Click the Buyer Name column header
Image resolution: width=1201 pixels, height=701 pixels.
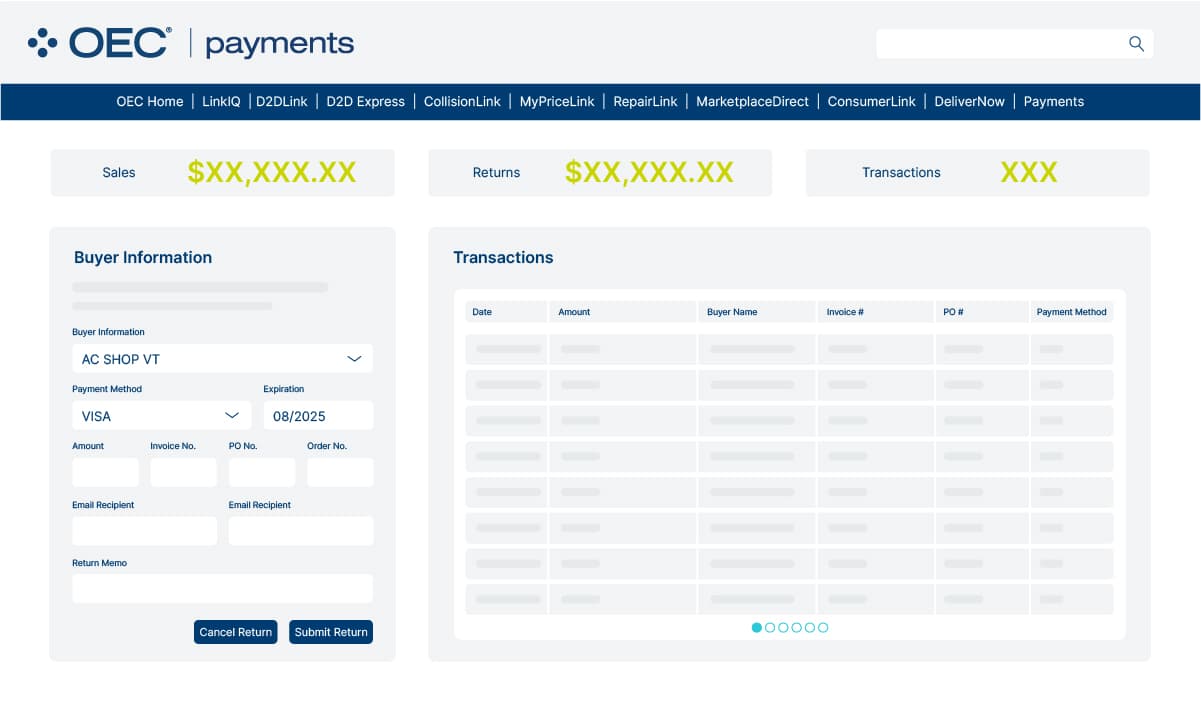(x=756, y=312)
